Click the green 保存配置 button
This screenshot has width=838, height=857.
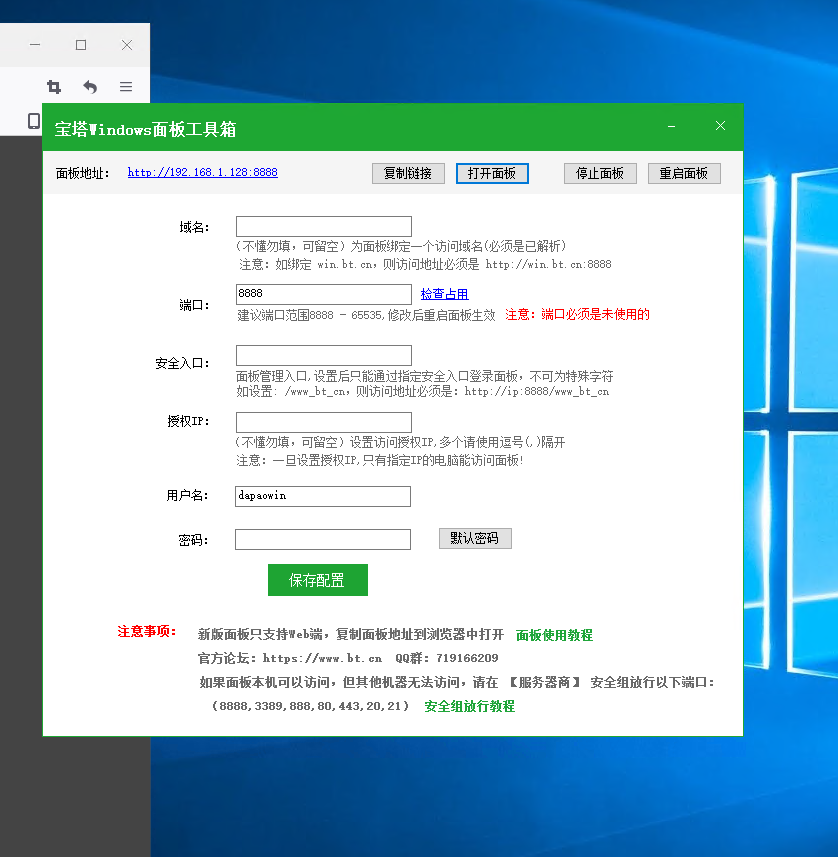point(318,580)
